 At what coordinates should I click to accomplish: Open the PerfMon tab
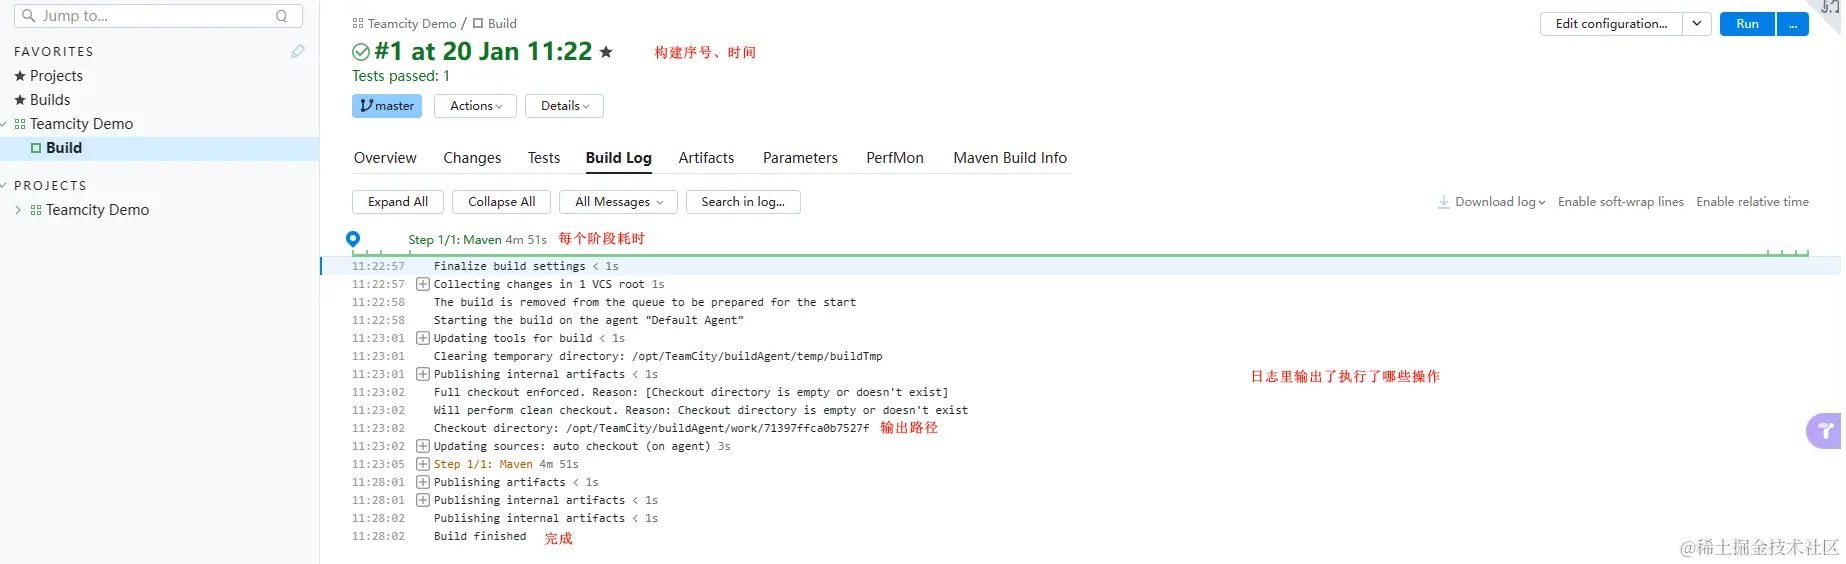pyautogui.click(x=895, y=158)
